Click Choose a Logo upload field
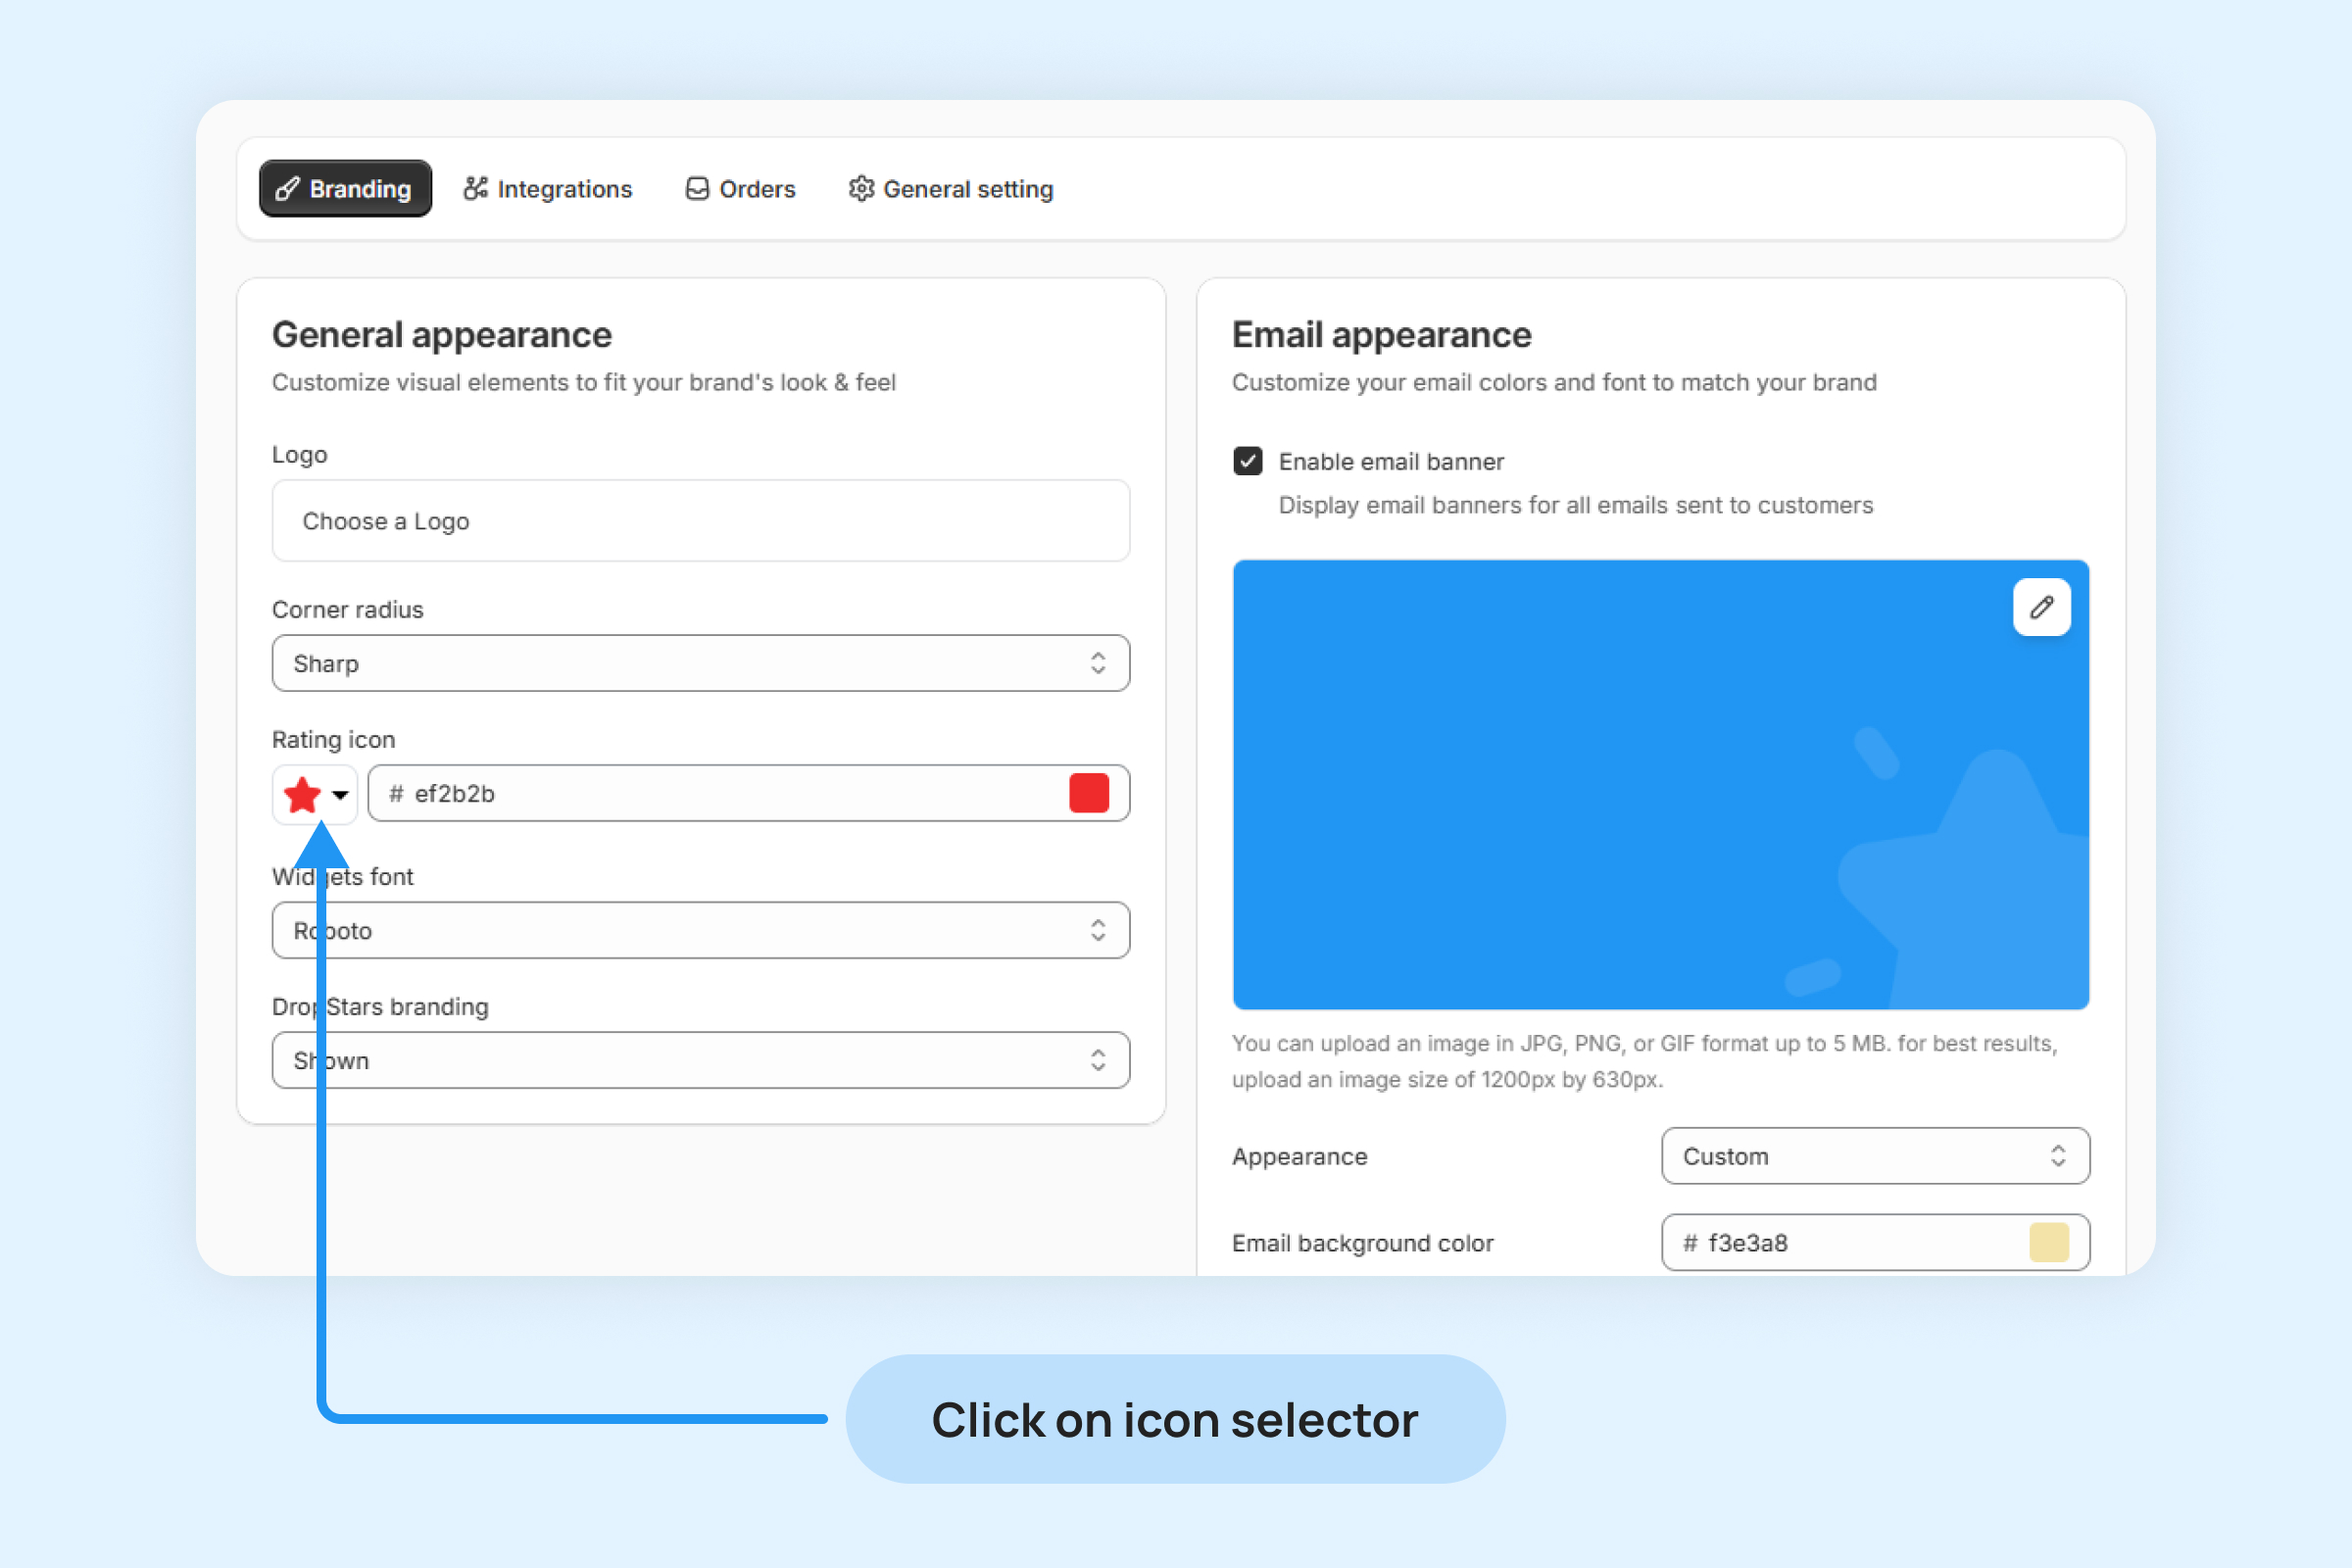2352x1568 pixels. (700, 521)
